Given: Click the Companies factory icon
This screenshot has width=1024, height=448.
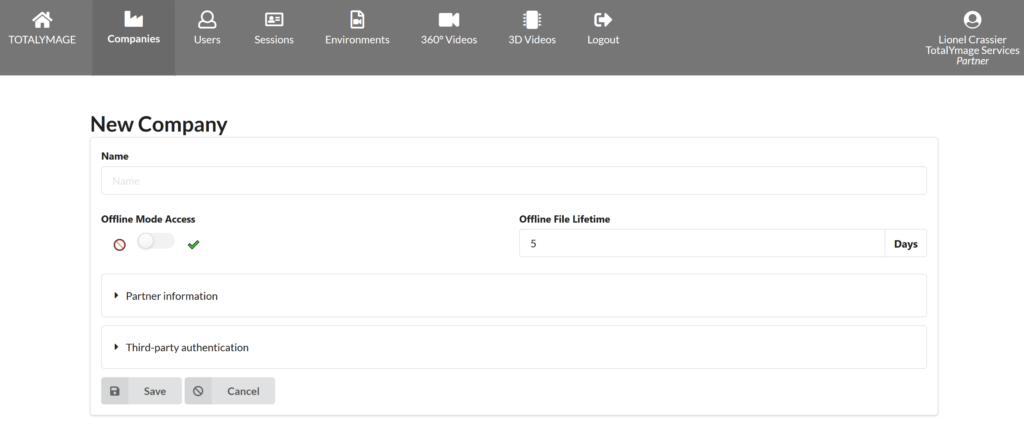Looking at the screenshot, I should tap(133, 20).
